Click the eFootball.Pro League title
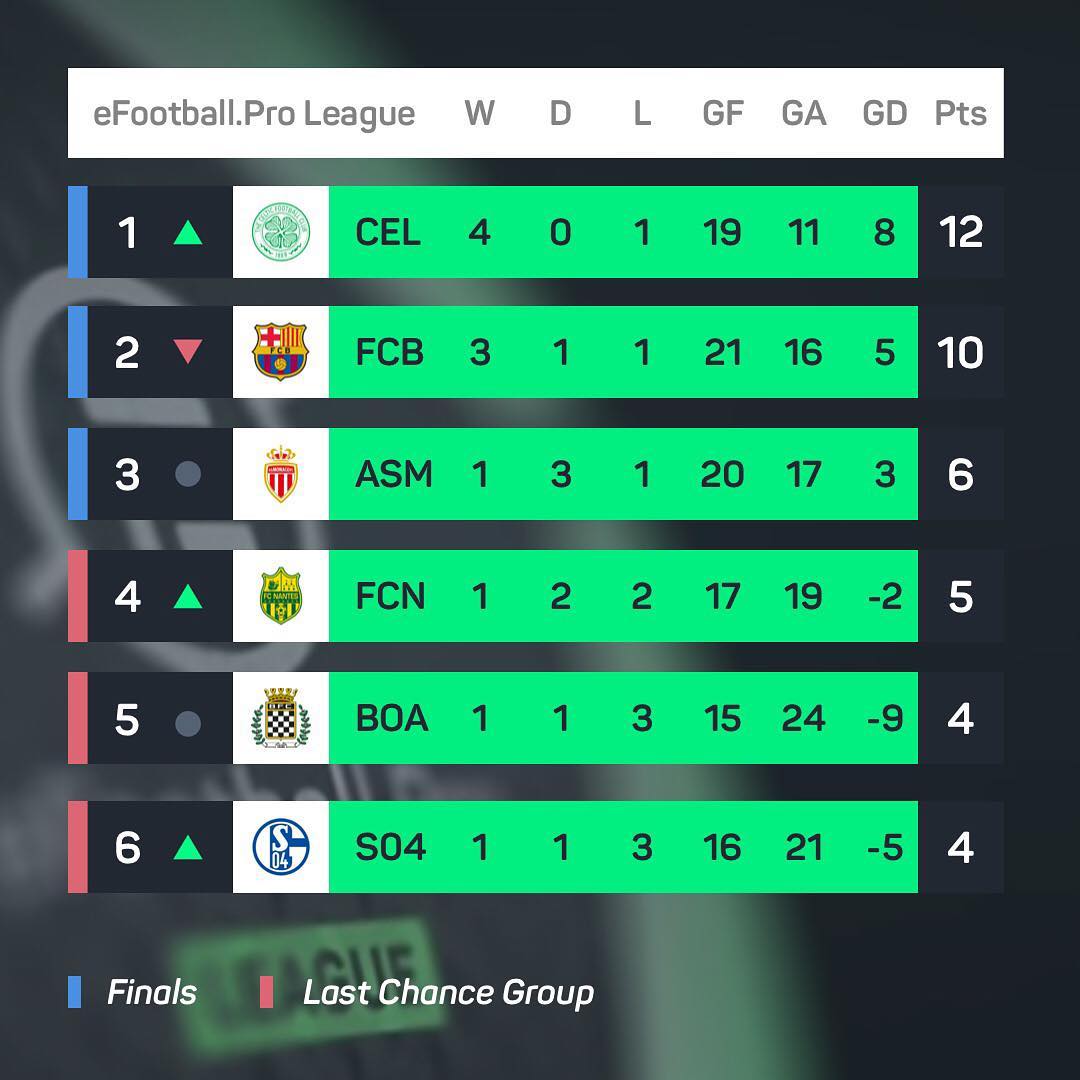Image resolution: width=1080 pixels, height=1080 pixels. pos(253,114)
